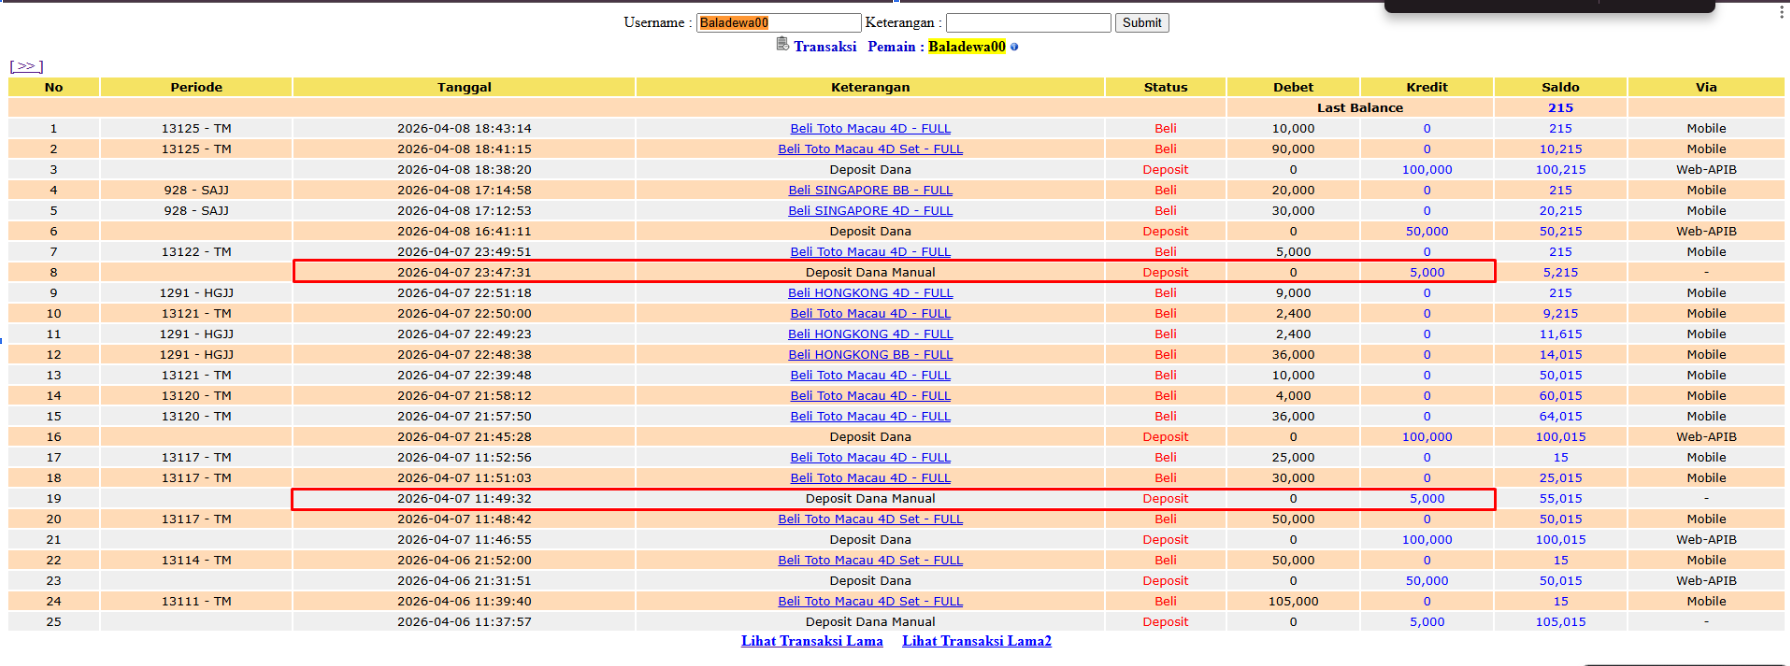
Task: Click the Last Balance label
Action: point(1360,108)
